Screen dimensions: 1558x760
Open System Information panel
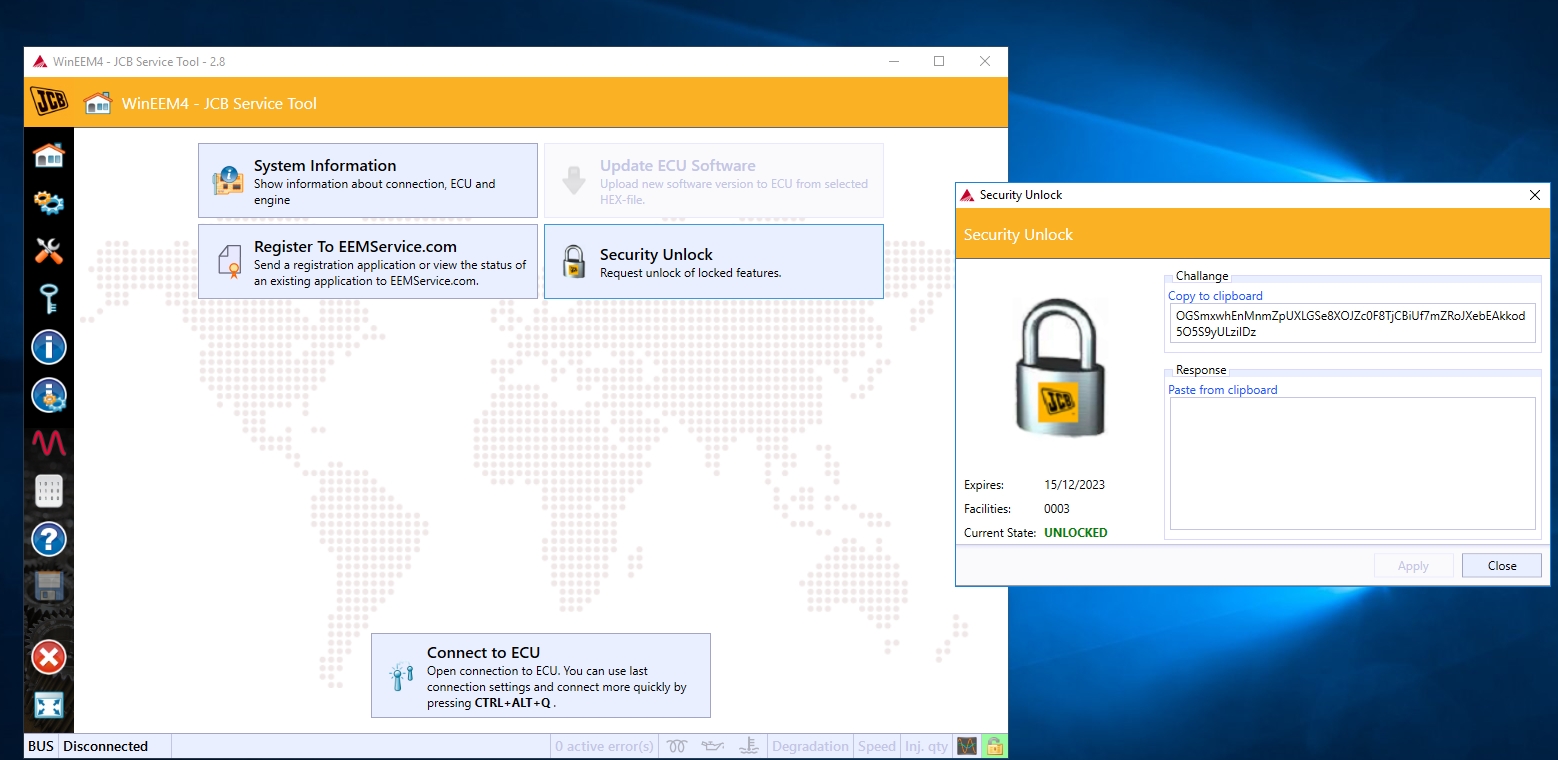367,180
